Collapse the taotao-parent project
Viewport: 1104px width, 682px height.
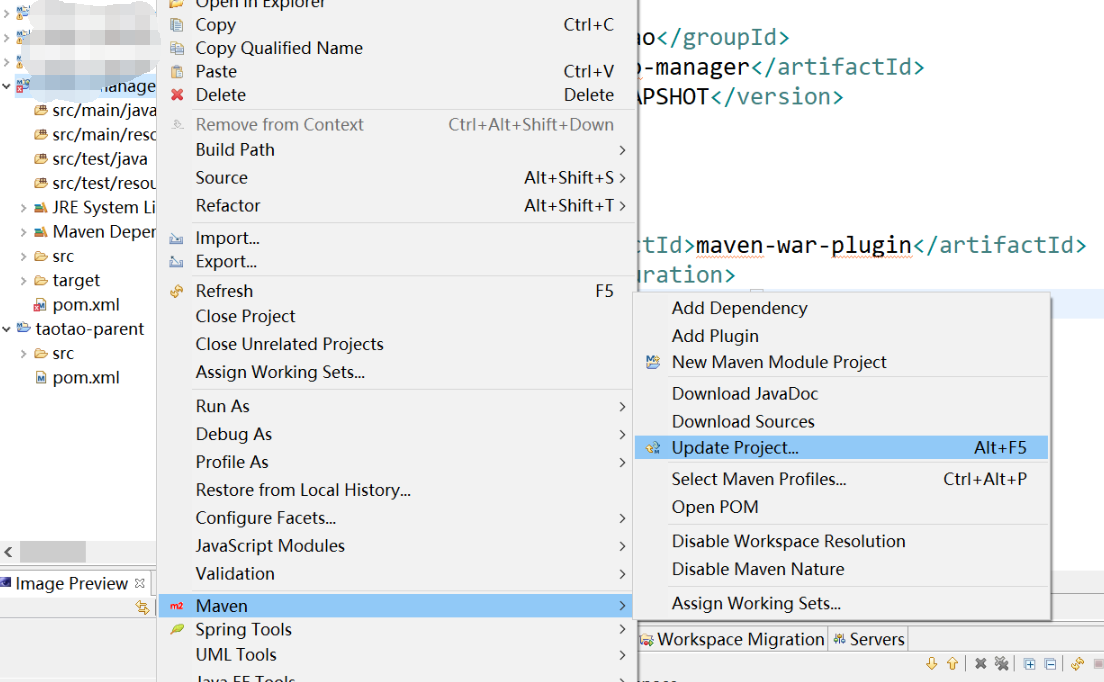(6, 329)
